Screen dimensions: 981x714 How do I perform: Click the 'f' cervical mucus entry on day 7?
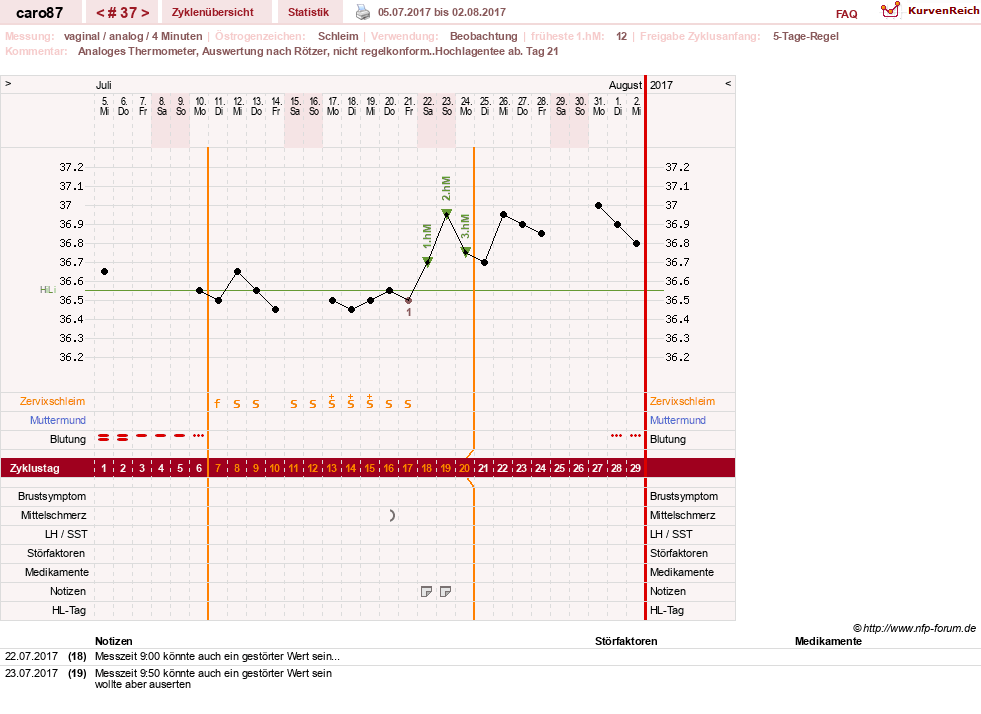[x=218, y=404]
